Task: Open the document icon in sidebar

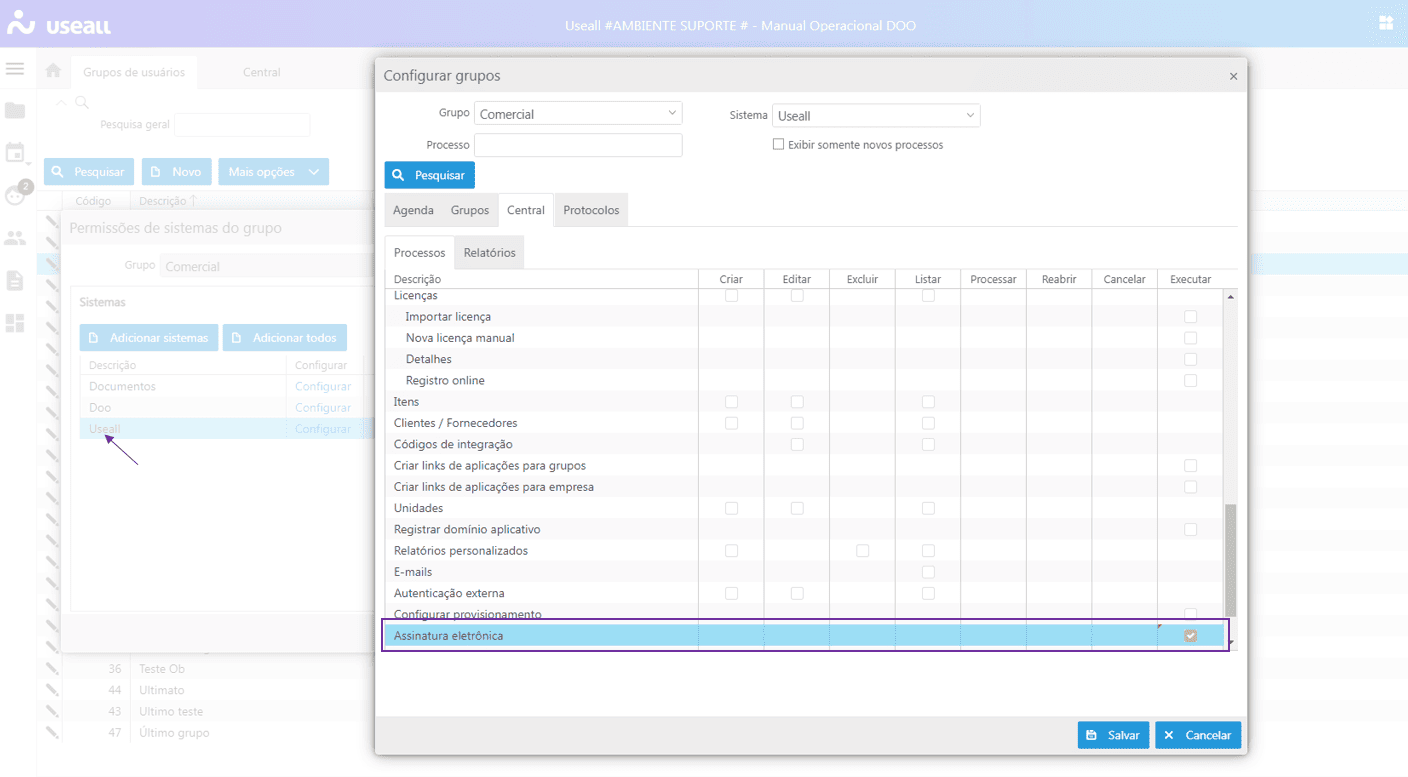Action: pos(15,280)
